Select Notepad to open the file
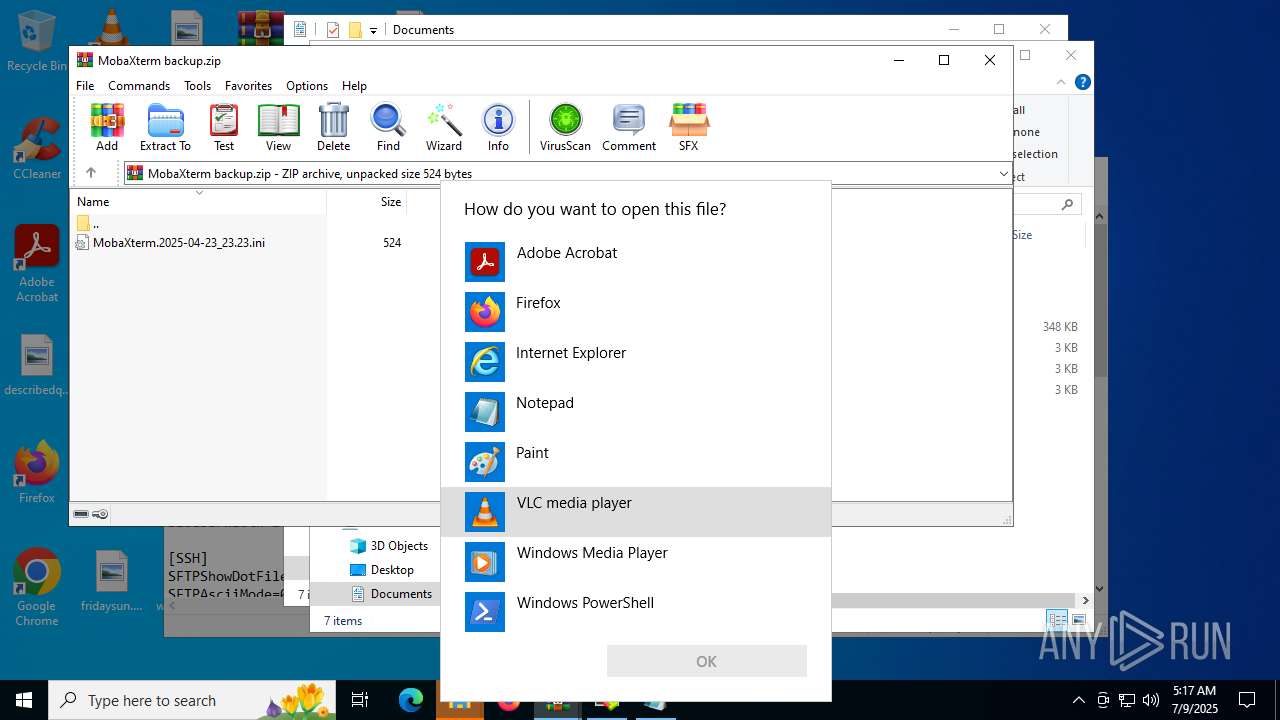 [x=636, y=412]
